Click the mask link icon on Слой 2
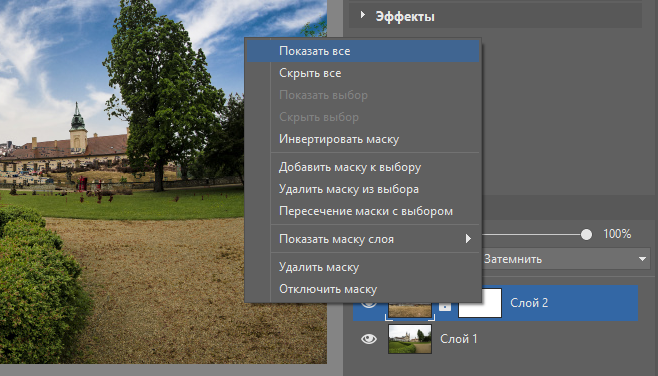658x376 pixels. pyautogui.click(x=445, y=307)
